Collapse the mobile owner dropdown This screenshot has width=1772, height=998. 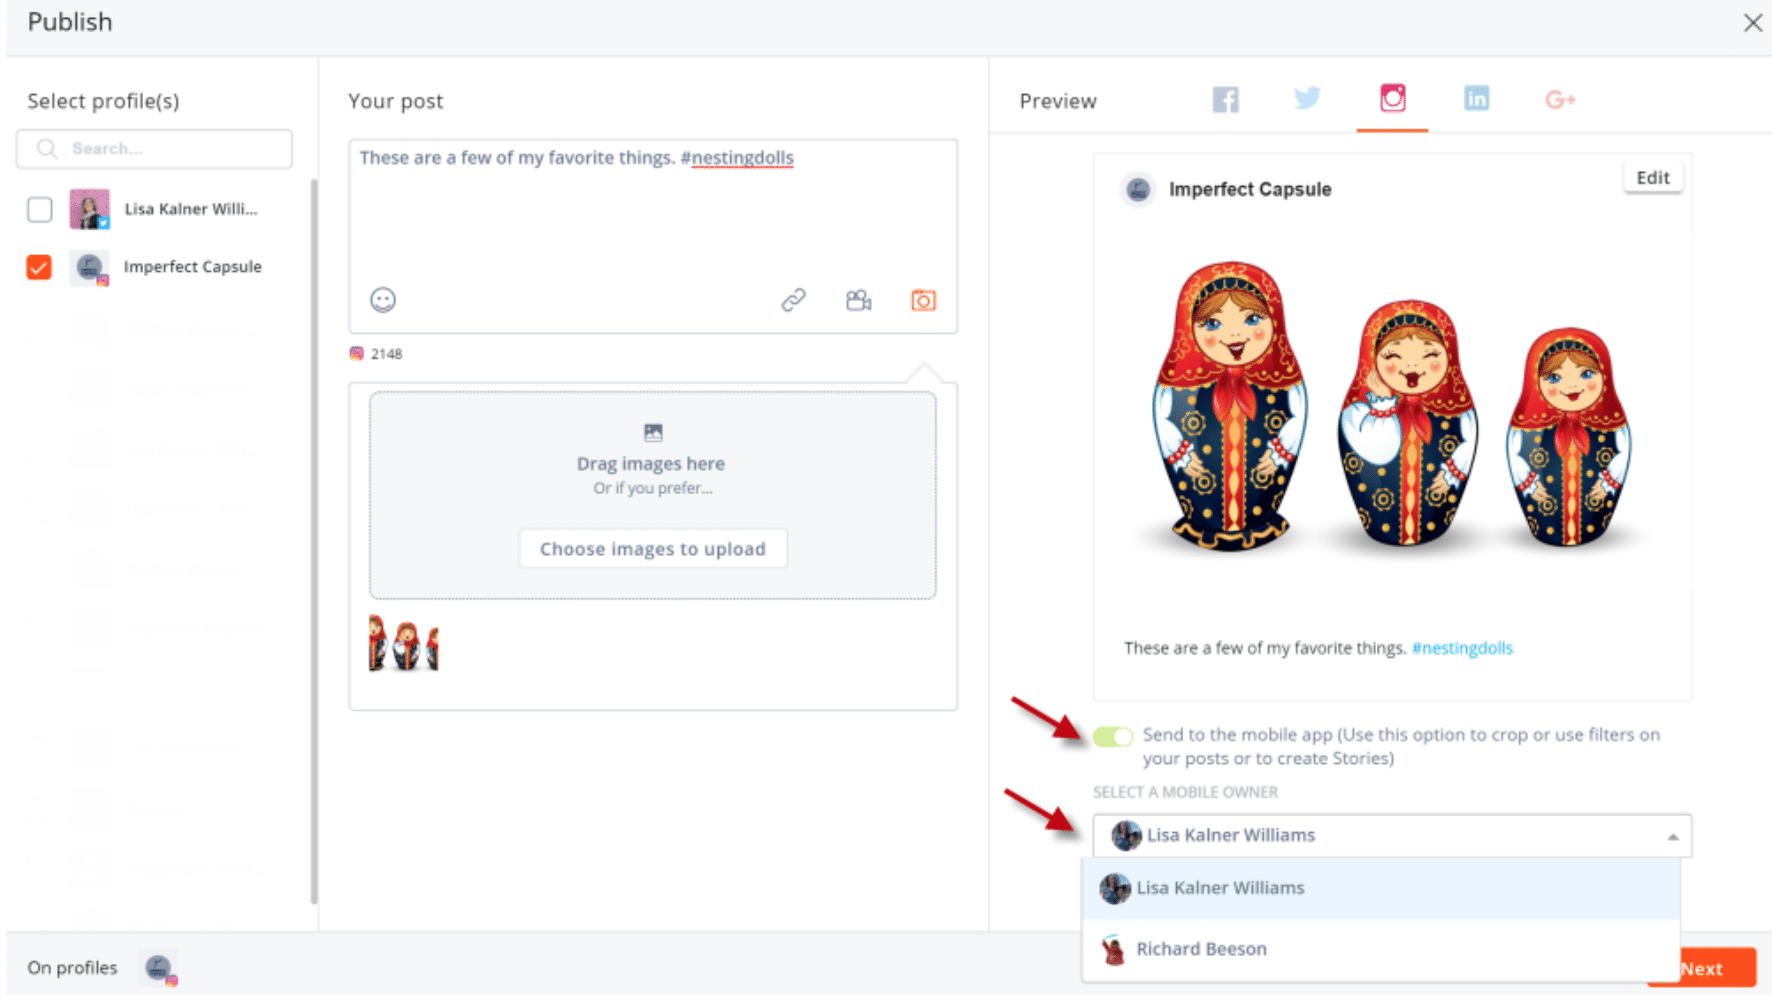coord(1672,837)
